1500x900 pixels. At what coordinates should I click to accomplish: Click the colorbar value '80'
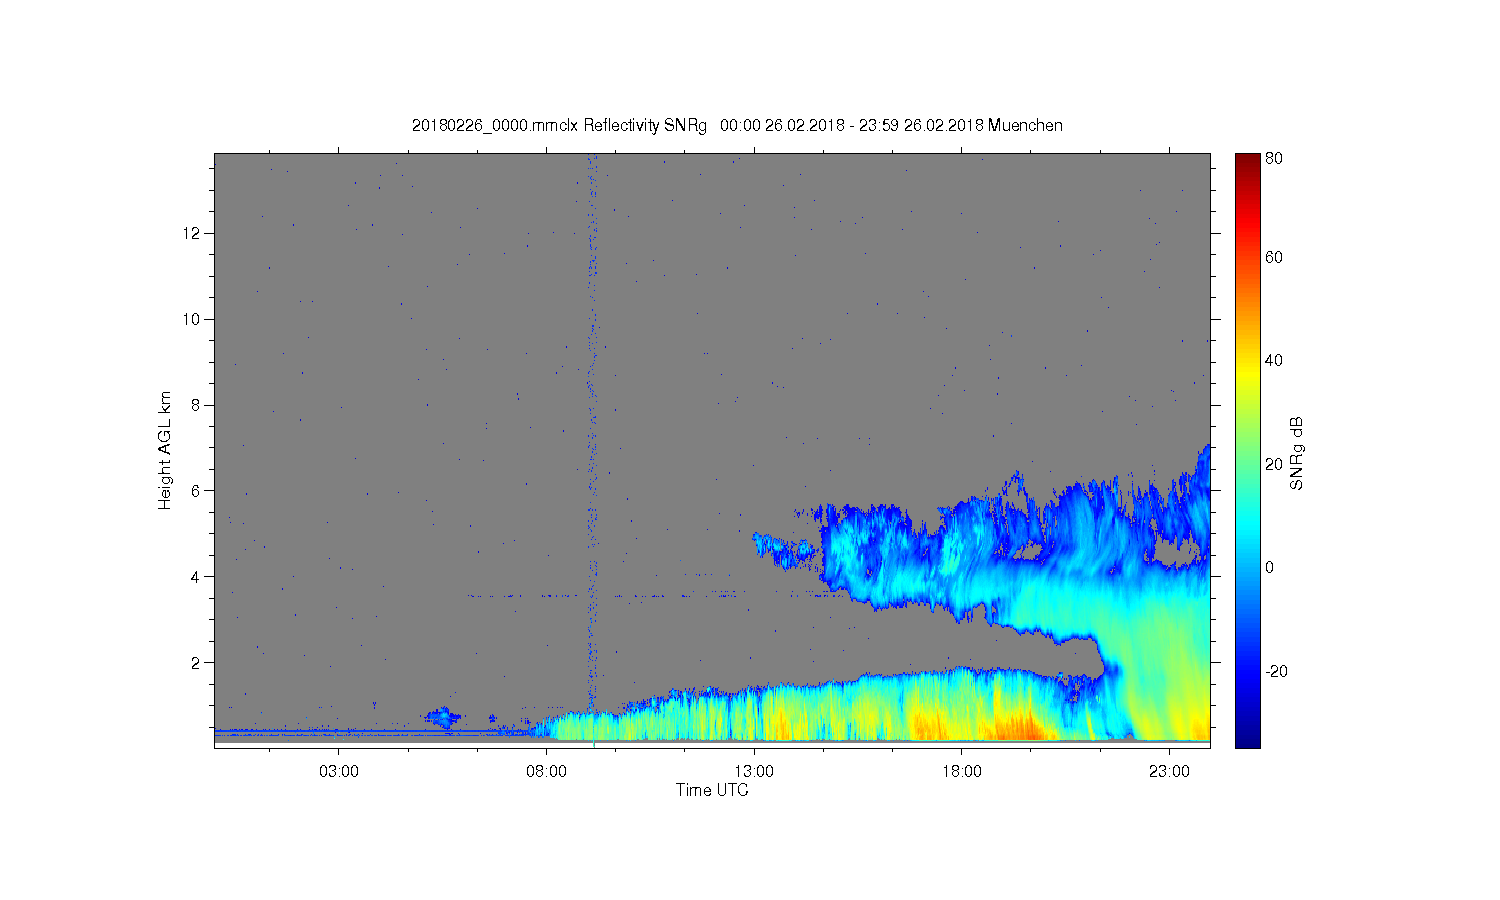[1274, 159]
